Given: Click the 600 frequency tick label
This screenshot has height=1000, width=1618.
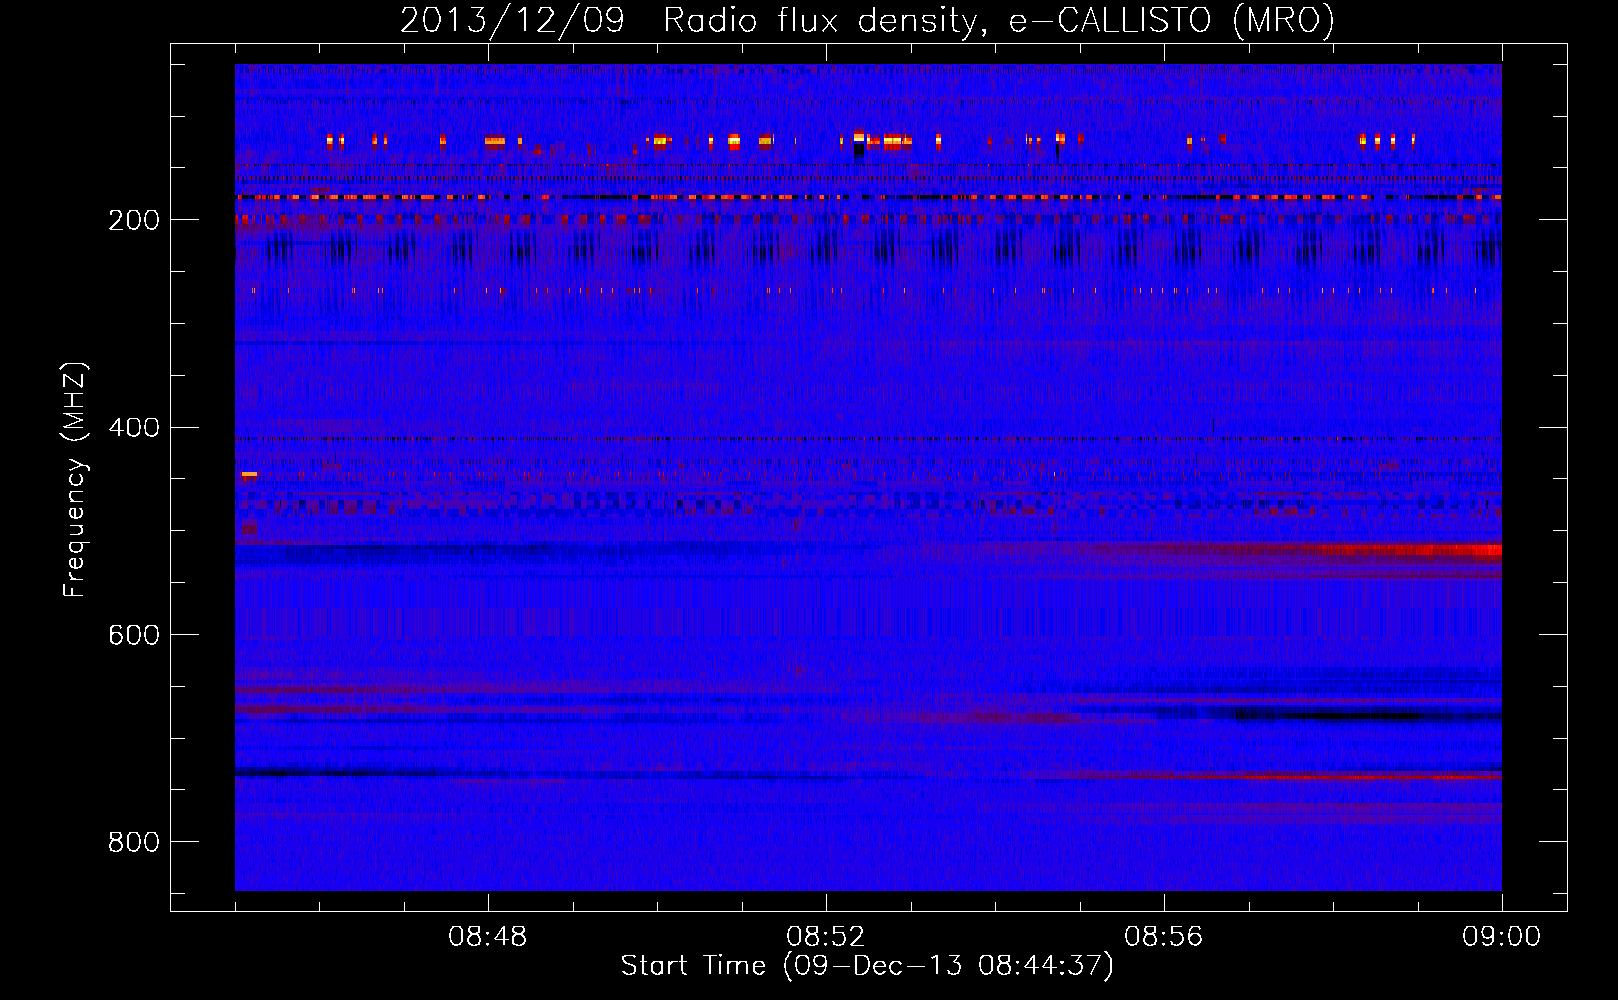Looking at the screenshot, I should (x=134, y=635).
